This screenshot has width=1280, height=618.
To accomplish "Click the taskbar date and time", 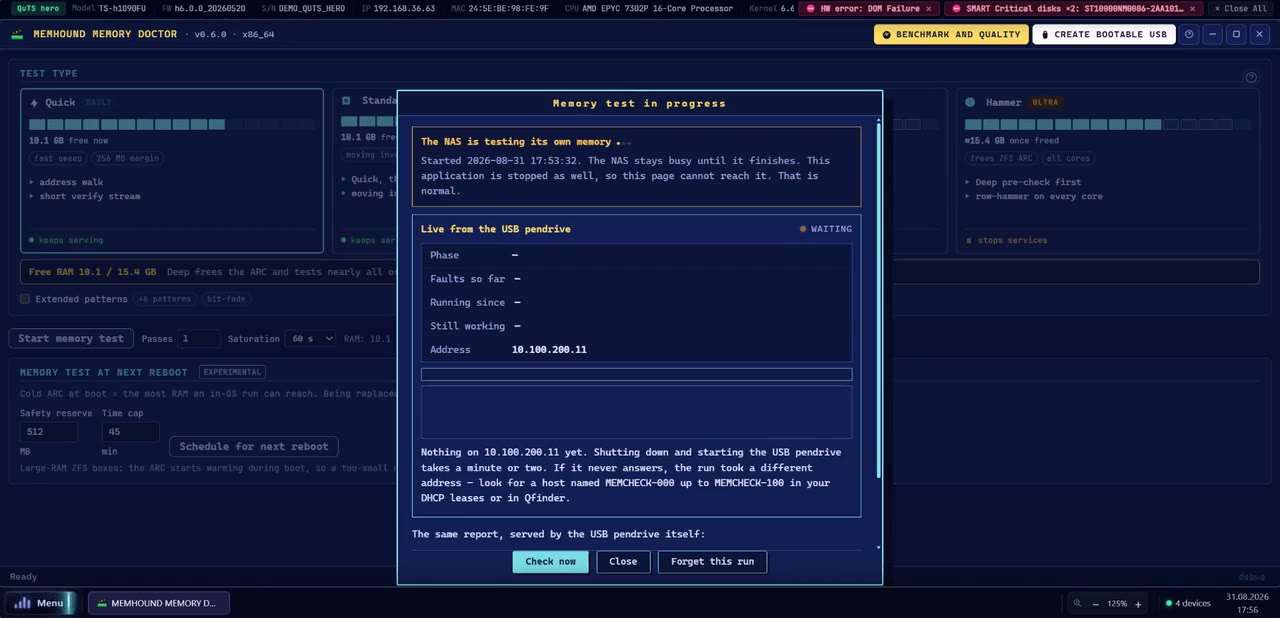I will click(x=1247, y=603).
